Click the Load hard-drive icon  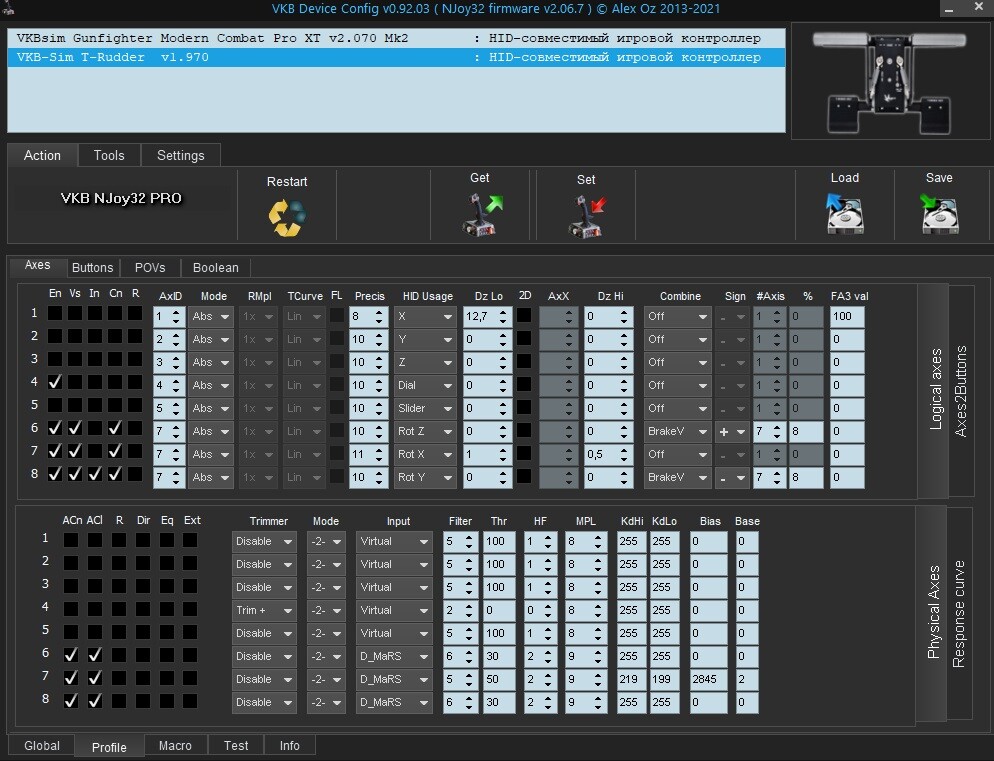click(x=844, y=214)
